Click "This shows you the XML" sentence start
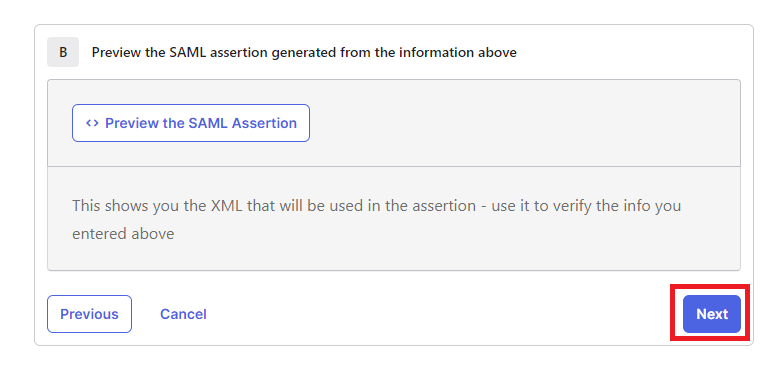The width and height of the screenshot is (783, 365). click(x=157, y=206)
